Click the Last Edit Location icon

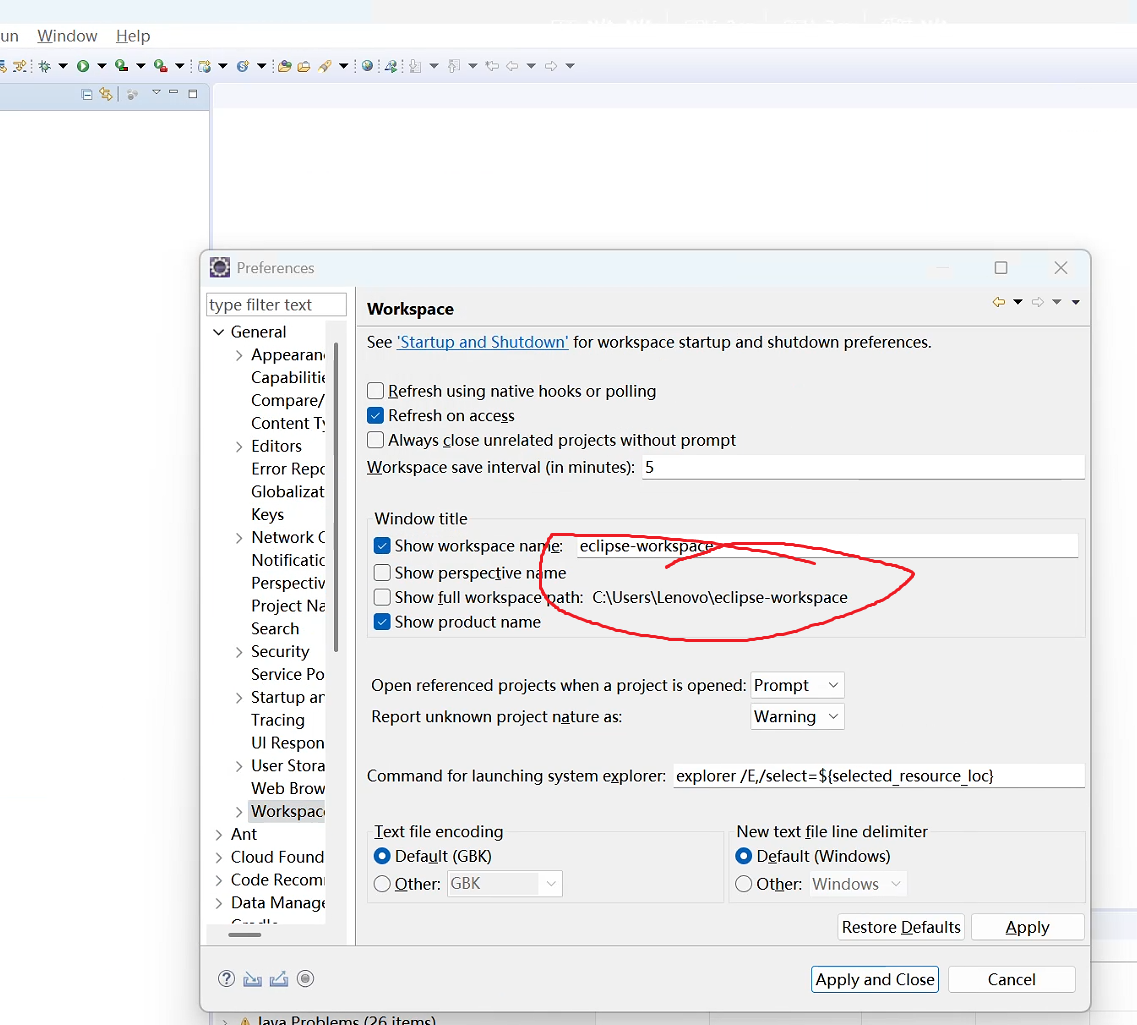492,66
